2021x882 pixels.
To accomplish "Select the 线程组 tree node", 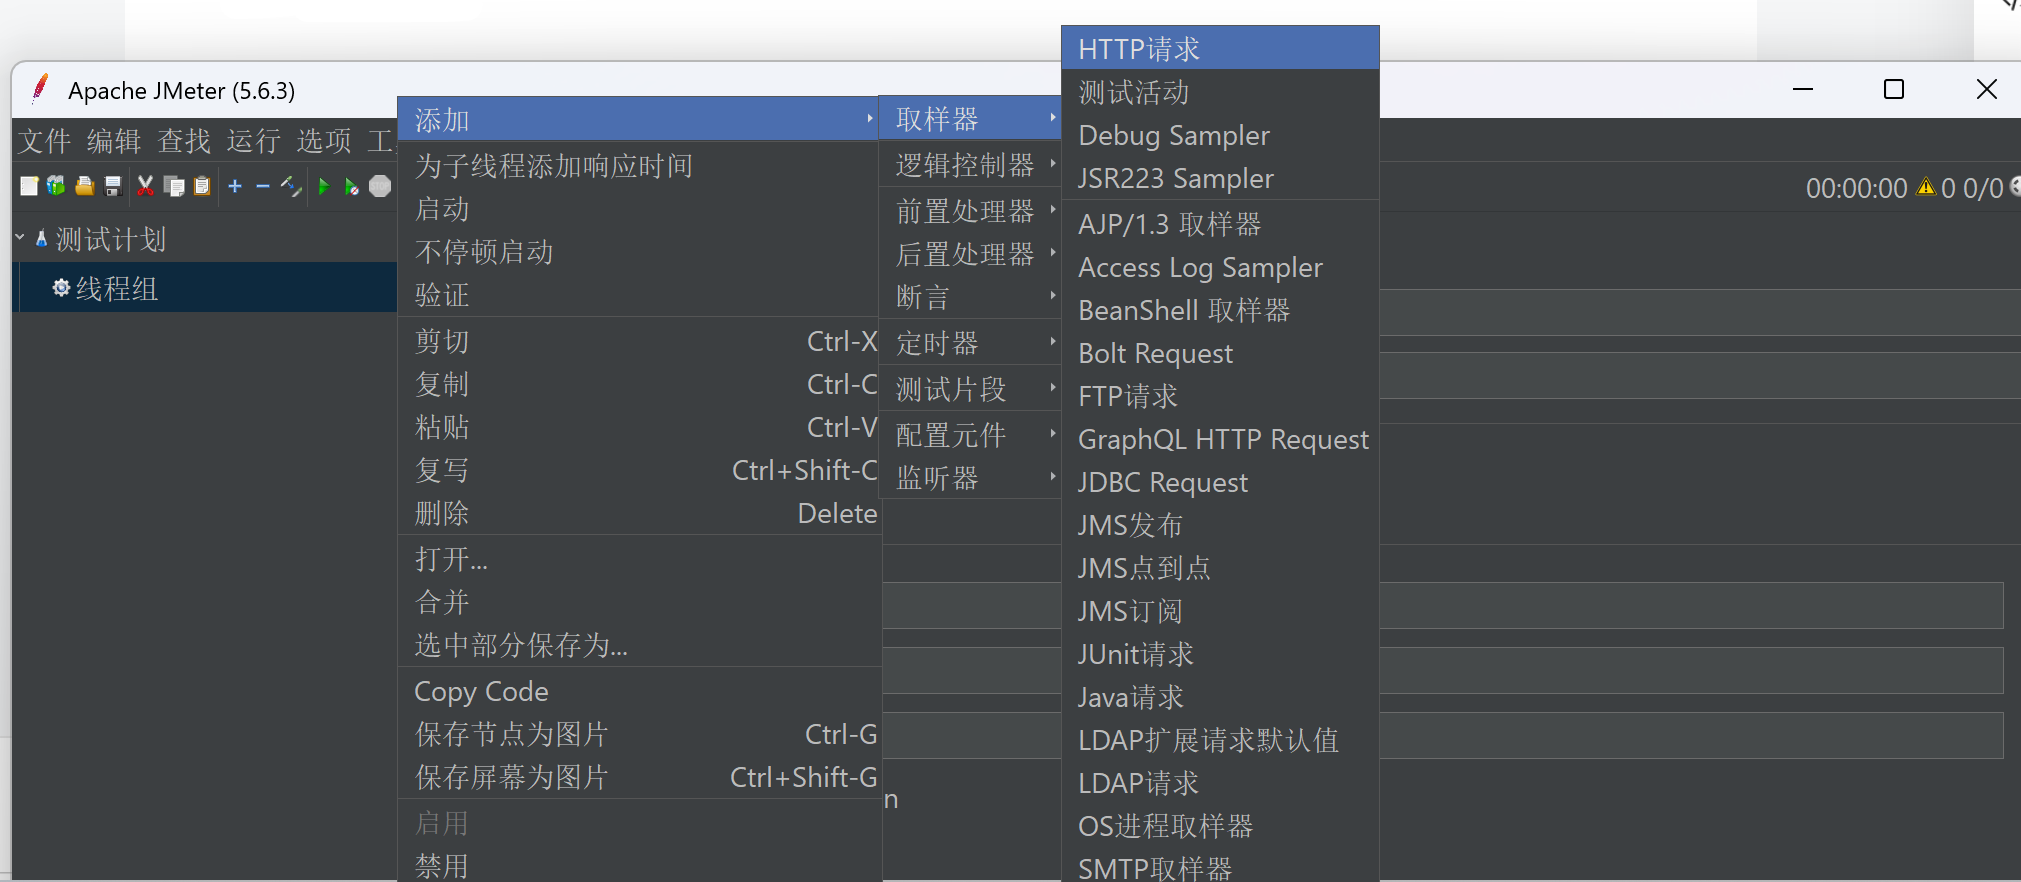I will tap(117, 289).
